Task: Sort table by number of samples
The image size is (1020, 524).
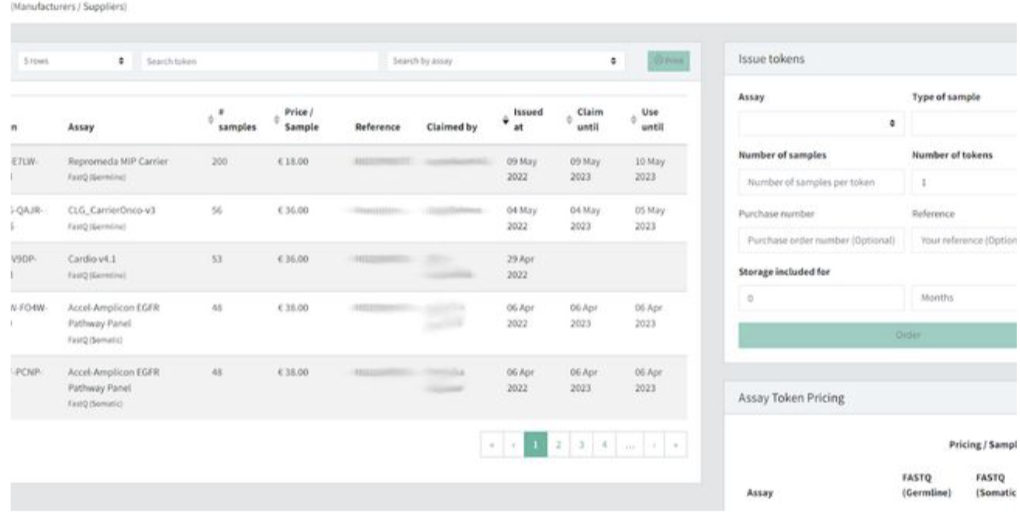Action: click(233, 120)
